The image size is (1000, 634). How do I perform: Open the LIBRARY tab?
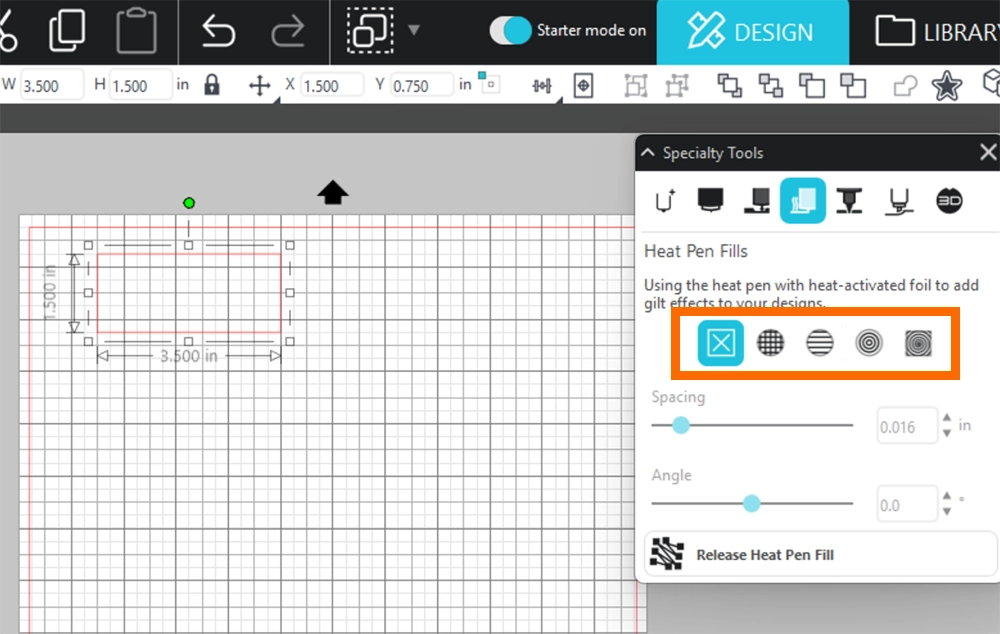[935, 32]
